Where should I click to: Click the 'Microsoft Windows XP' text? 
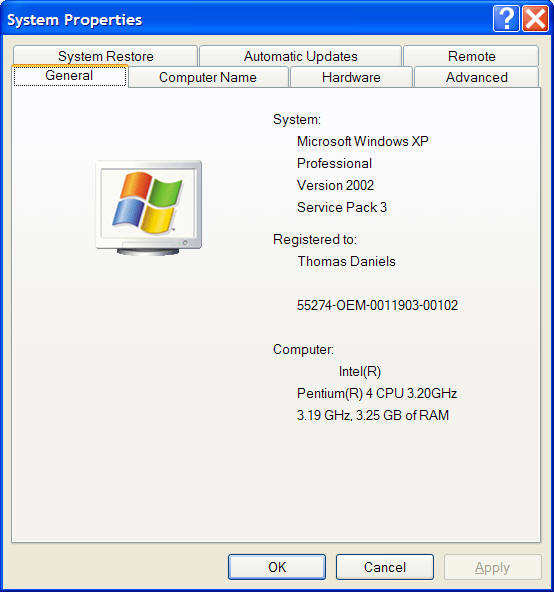click(x=363, y=141)
